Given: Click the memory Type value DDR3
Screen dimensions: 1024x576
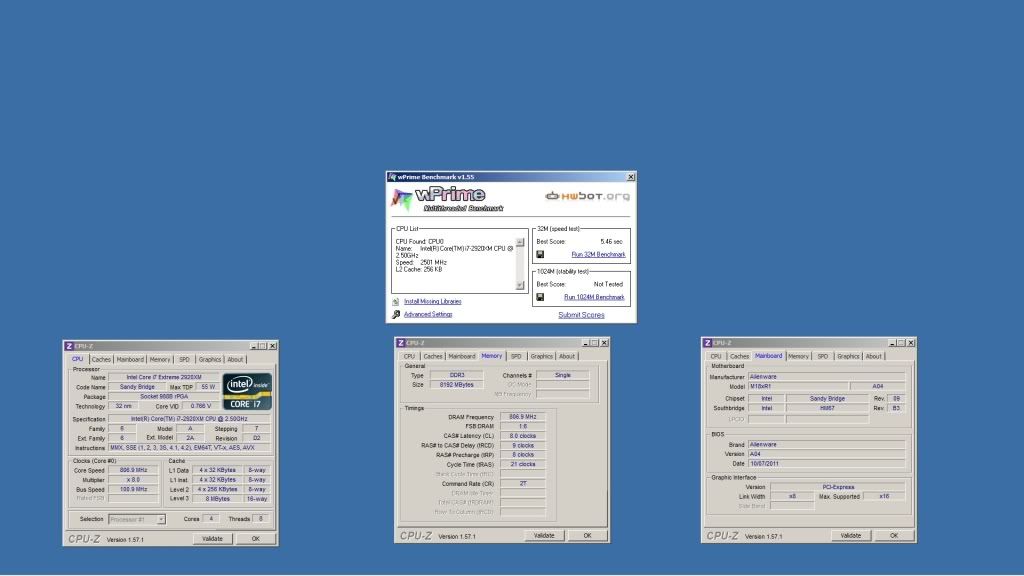Looking at the screenshot, I should point(456,376).
